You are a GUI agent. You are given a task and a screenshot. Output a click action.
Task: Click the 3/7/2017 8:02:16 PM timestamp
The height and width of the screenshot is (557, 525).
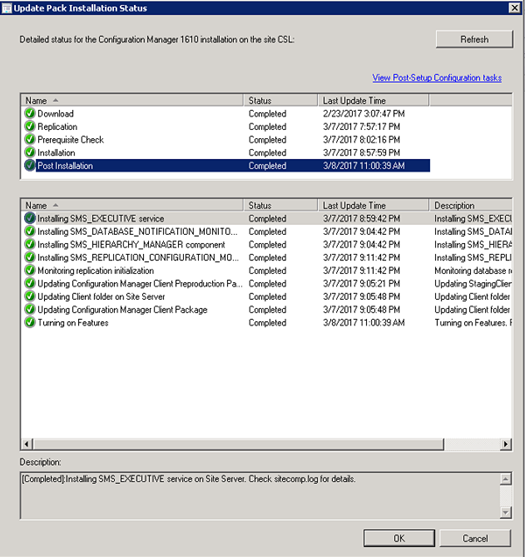point(362,140)
